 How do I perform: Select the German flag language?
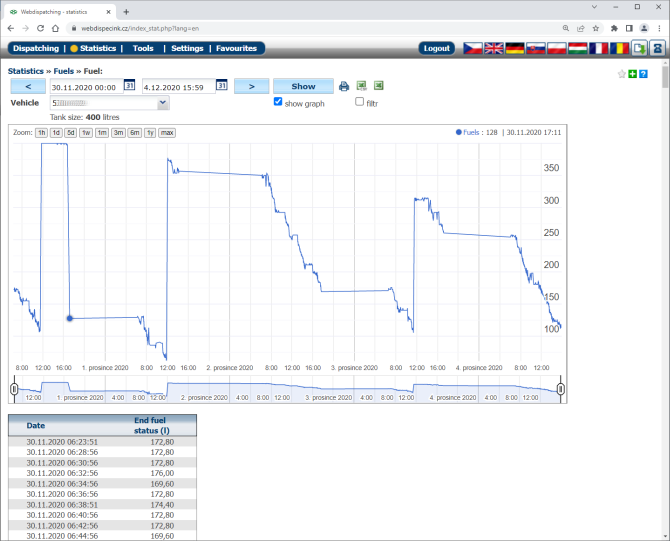(x=515, y=48)
